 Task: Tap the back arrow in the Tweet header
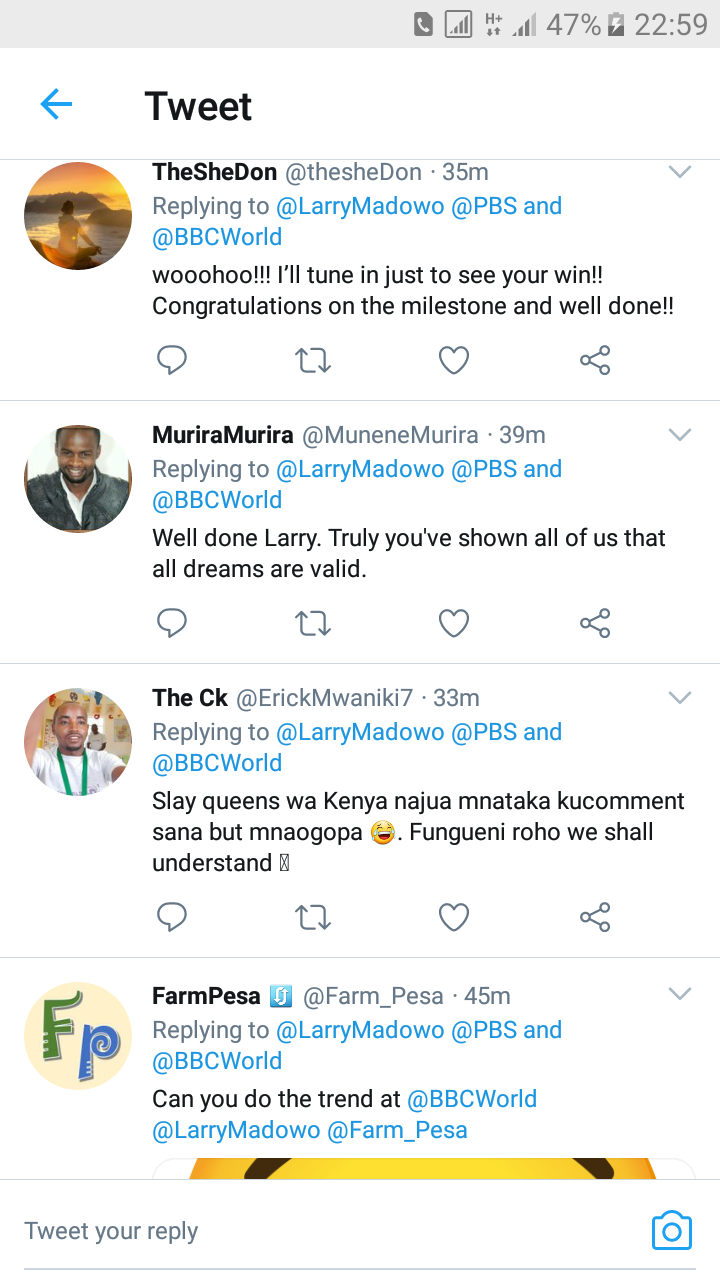click(57, 105)
